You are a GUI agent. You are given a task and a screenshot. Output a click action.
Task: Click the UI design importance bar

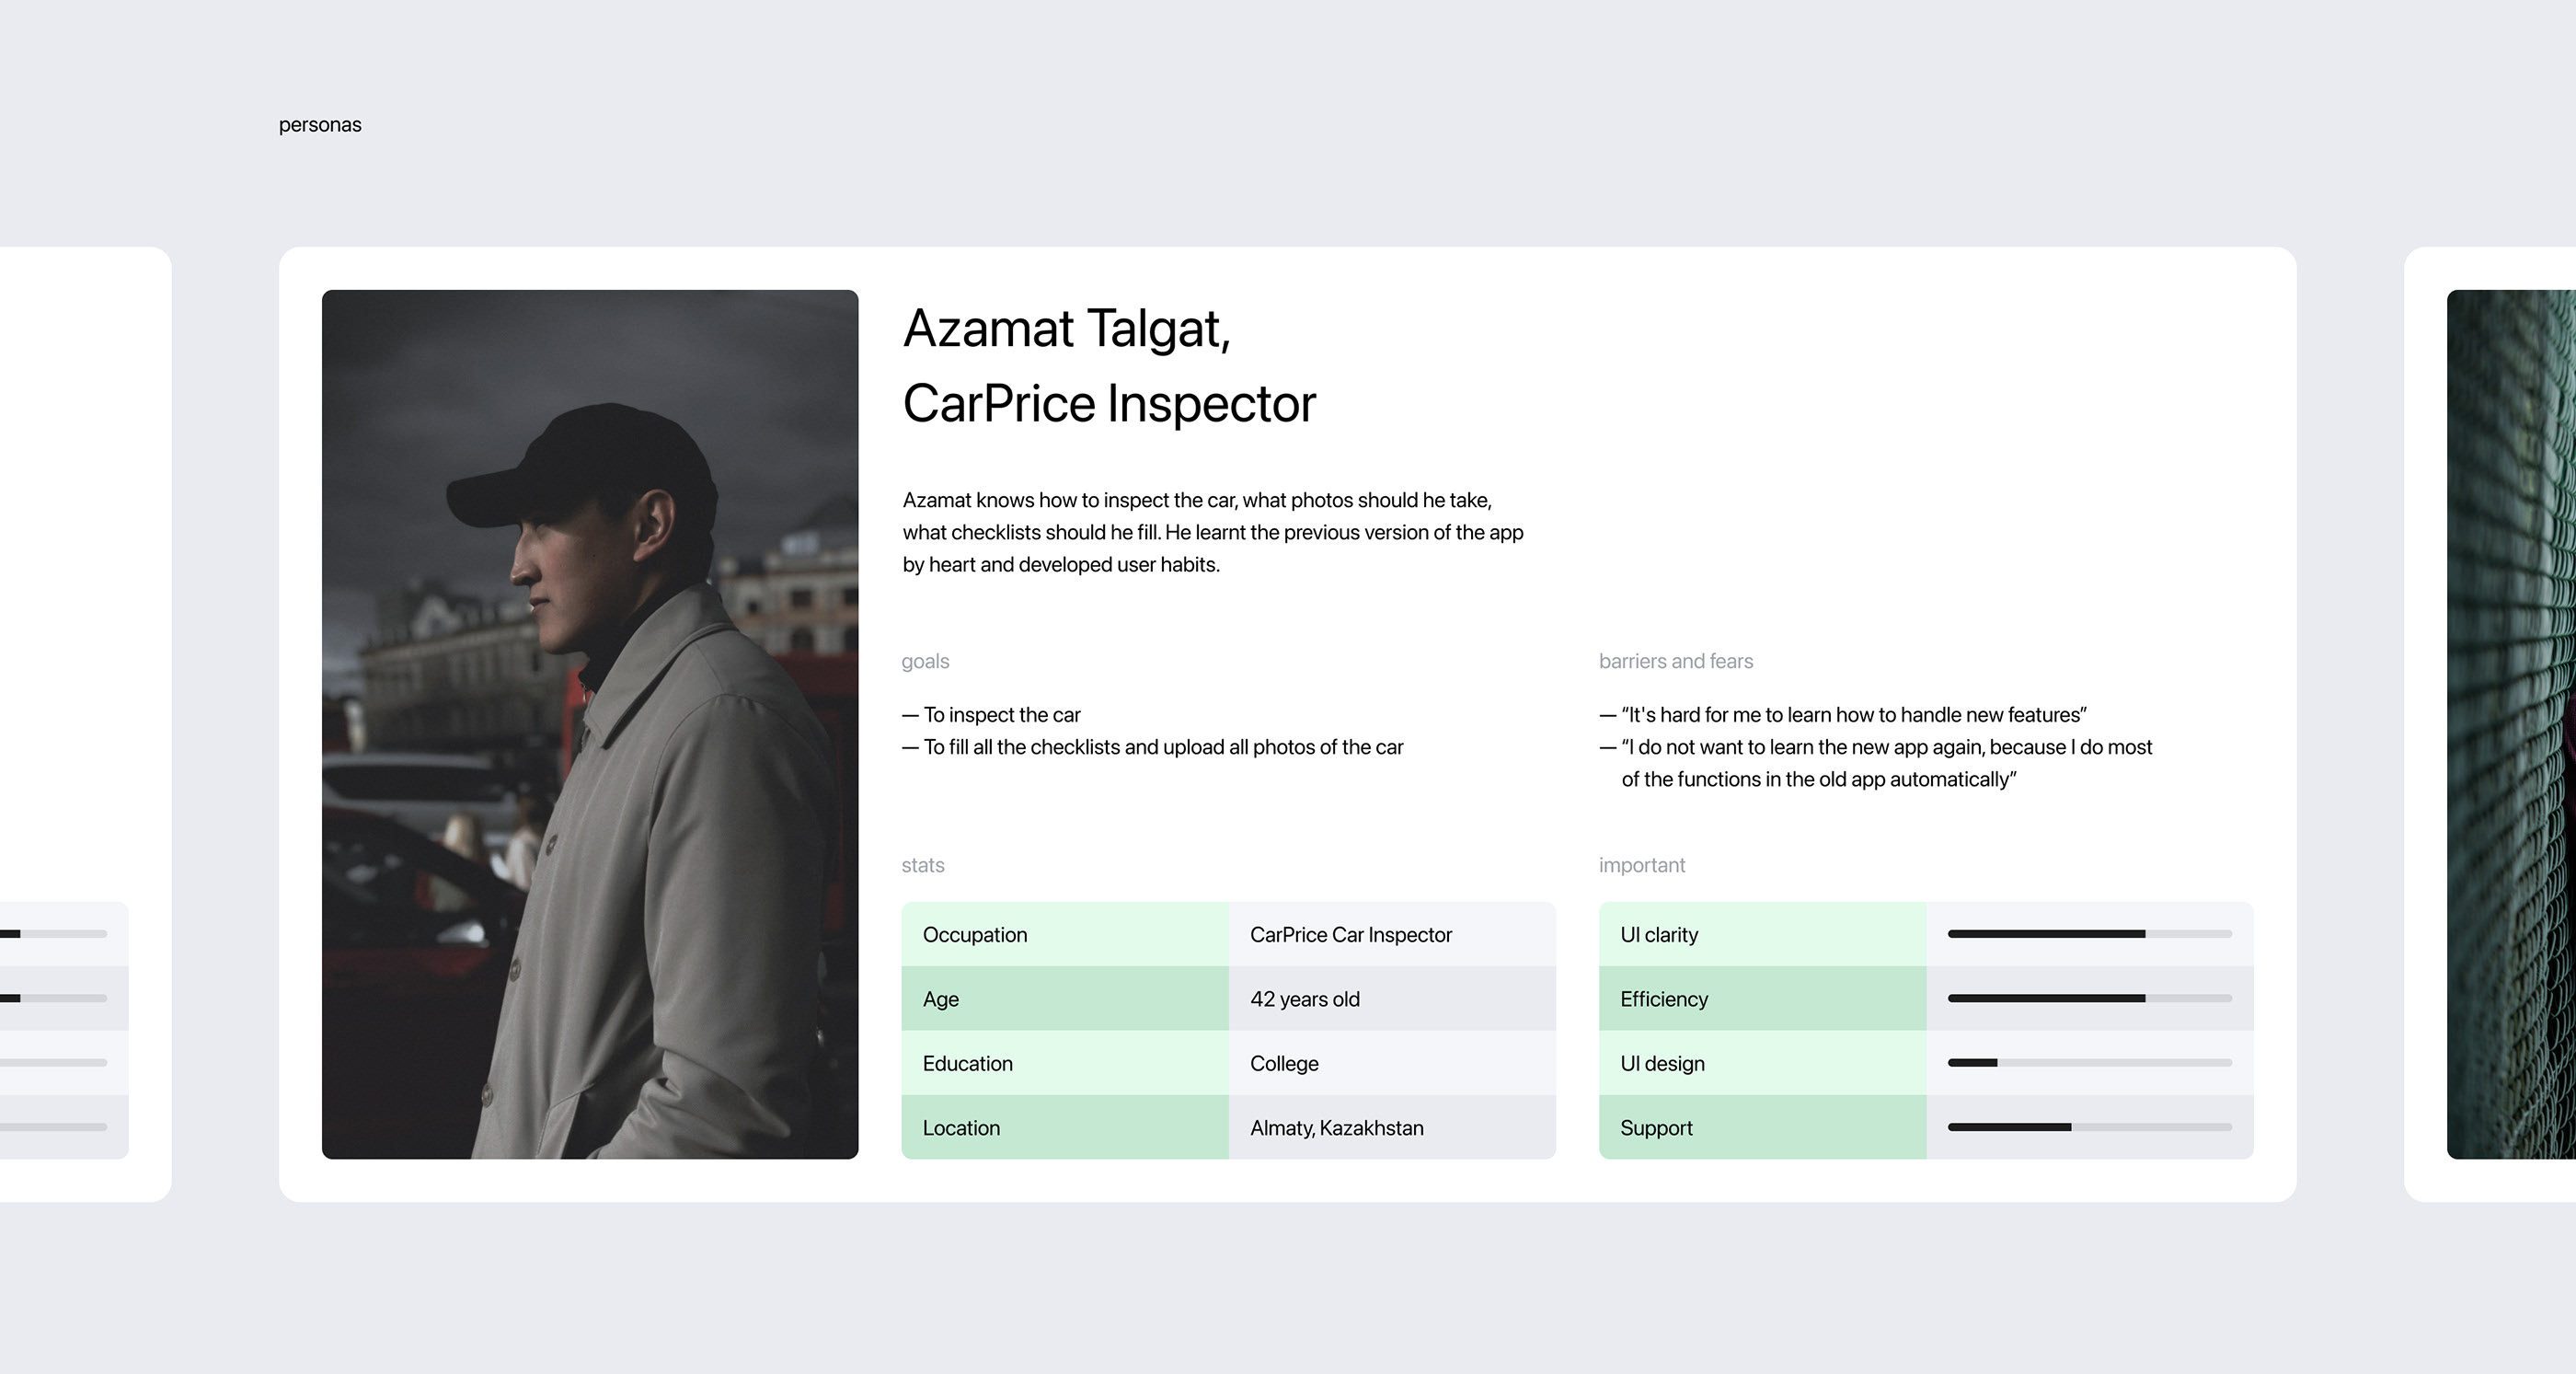[2089, 1062]
